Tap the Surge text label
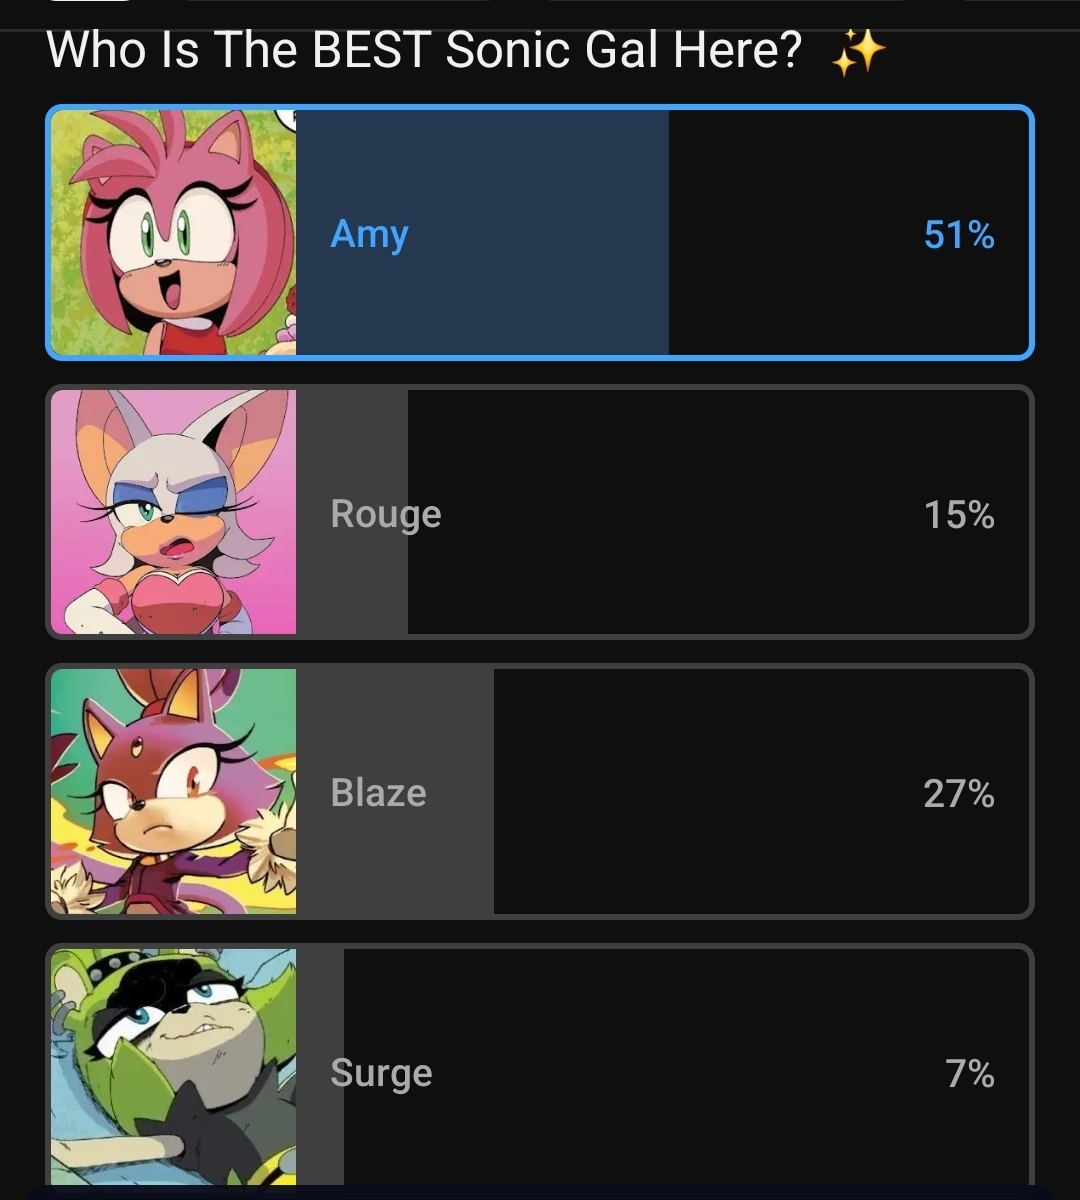This screenshot has height=1200, width=1080. pos(381,1075)
